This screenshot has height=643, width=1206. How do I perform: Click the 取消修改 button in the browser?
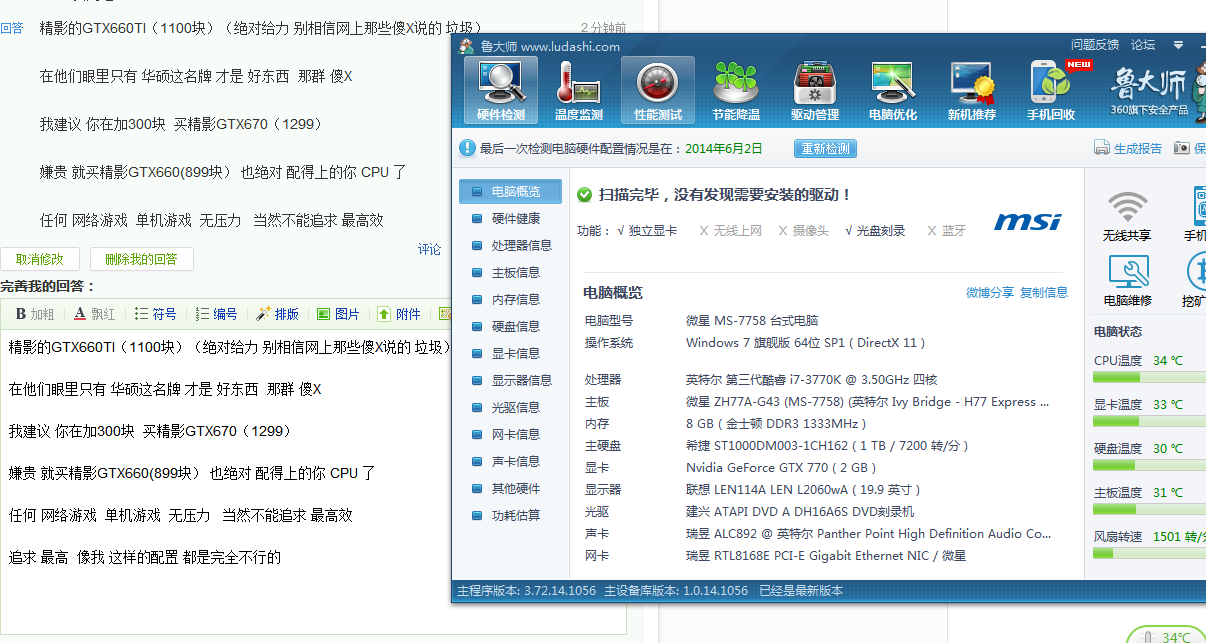pyautogui.click(x=40, y=259)
